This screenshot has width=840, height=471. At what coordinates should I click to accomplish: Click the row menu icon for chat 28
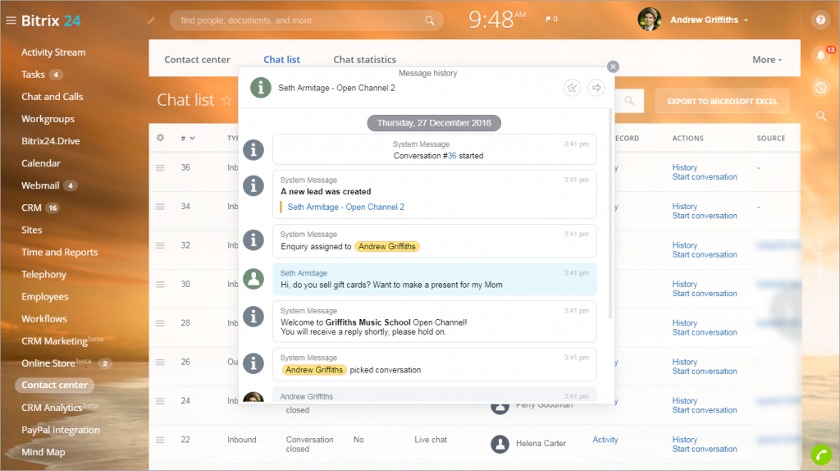[x=160, y=323]
